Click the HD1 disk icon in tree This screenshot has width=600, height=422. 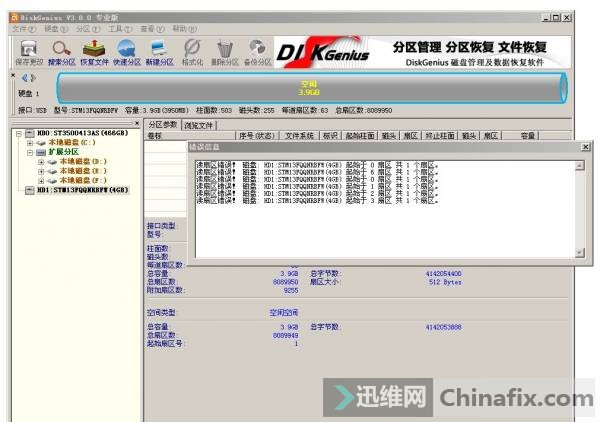30,190
